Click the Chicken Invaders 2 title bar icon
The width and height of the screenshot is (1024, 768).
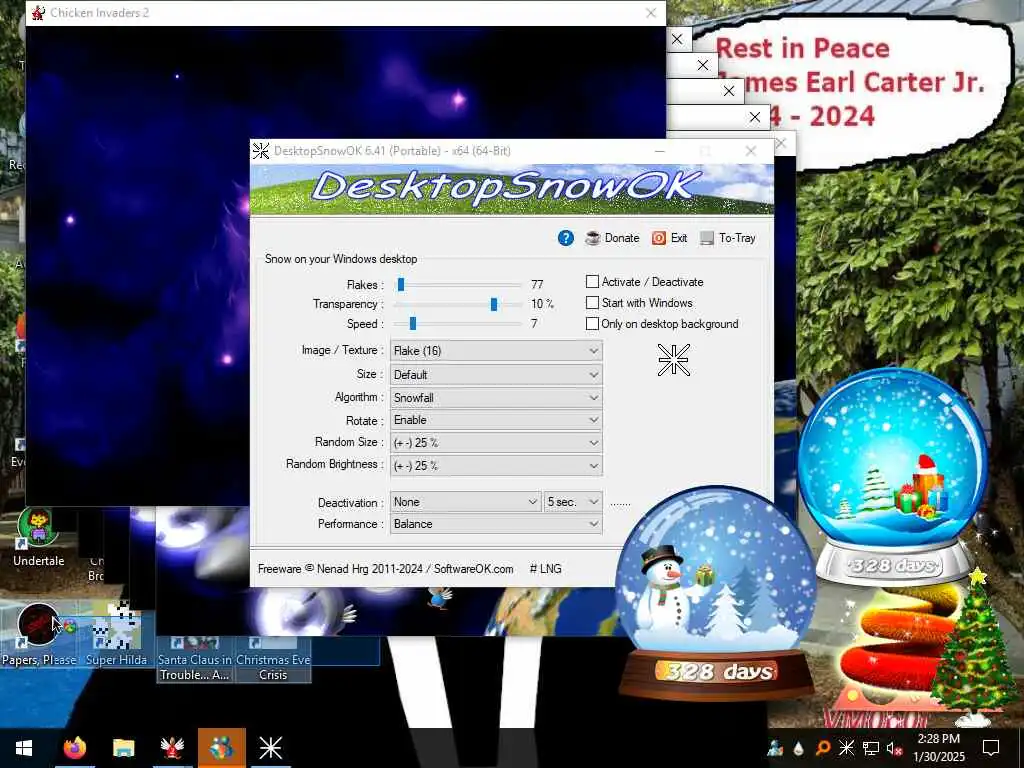tap(38, 12)
